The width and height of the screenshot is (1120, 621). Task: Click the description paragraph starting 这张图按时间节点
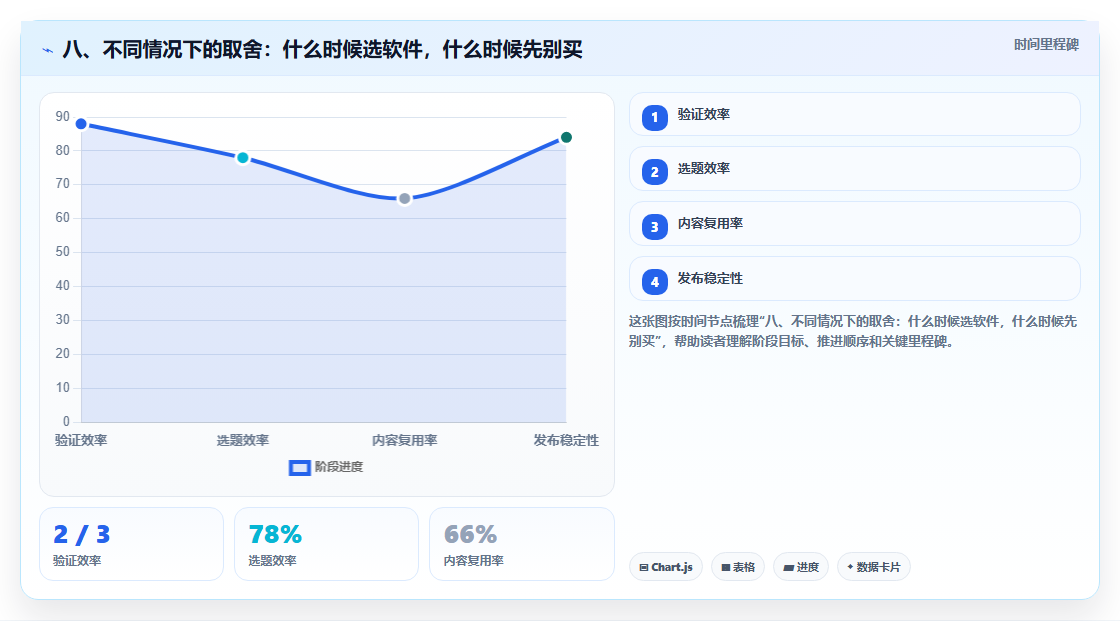point(853,332)
